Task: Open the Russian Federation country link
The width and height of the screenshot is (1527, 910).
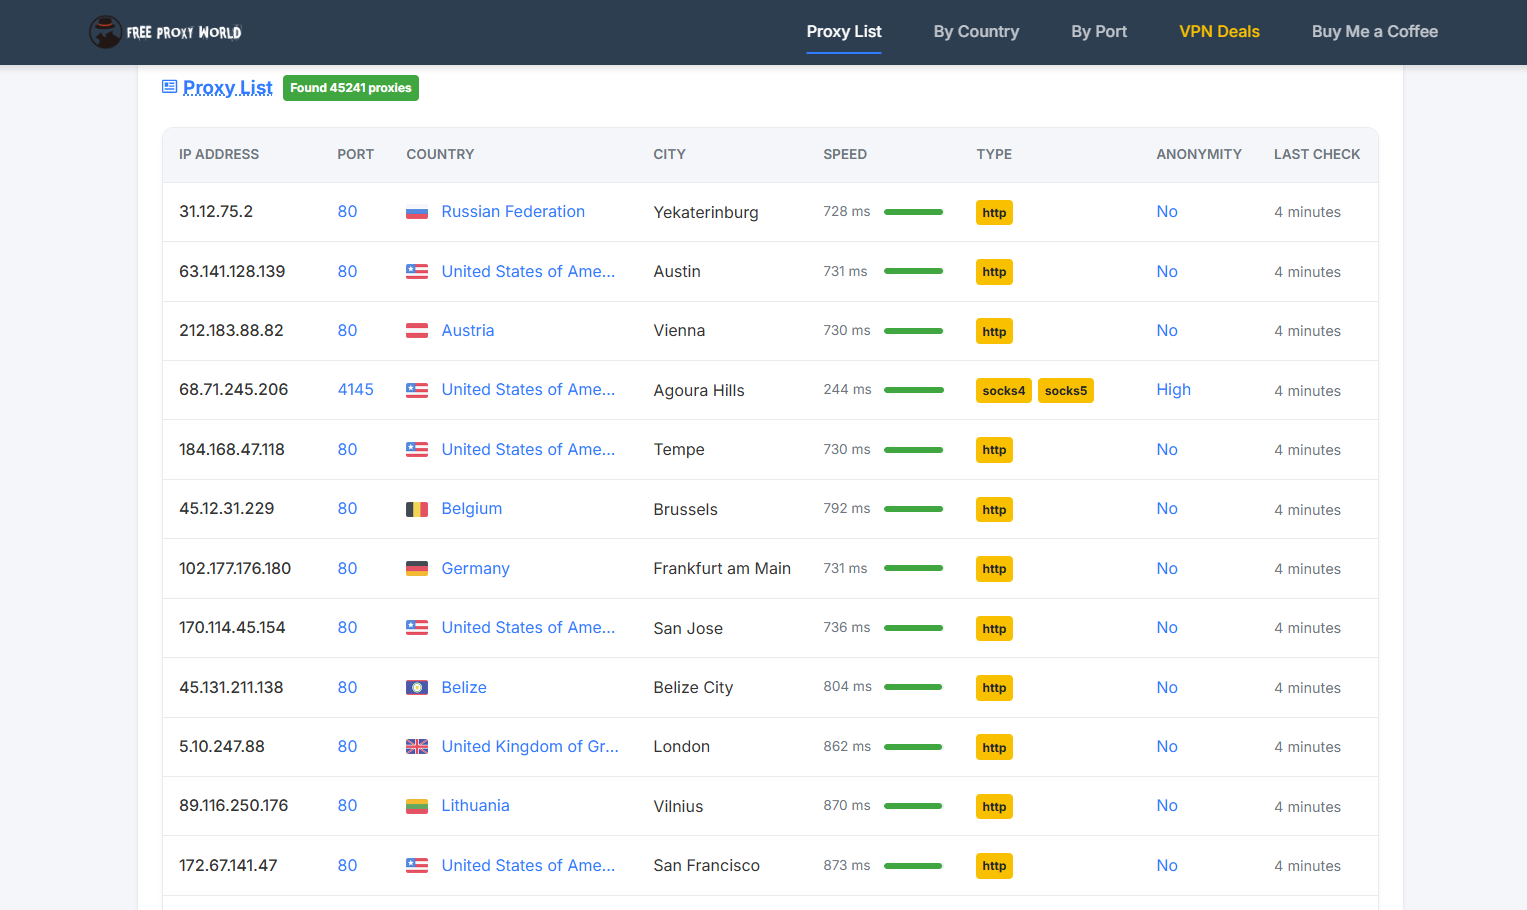Action: 513,211
